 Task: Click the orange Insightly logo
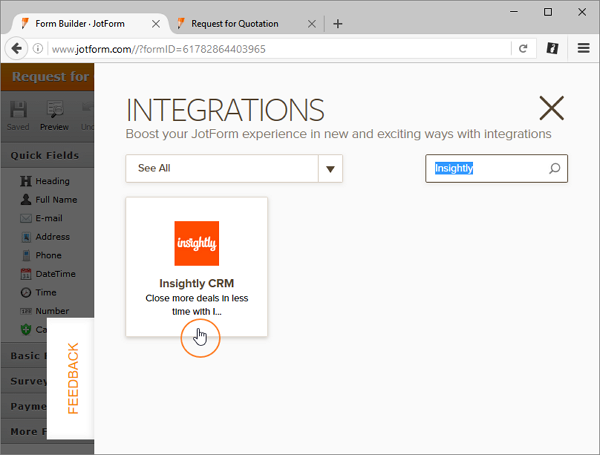196,243
